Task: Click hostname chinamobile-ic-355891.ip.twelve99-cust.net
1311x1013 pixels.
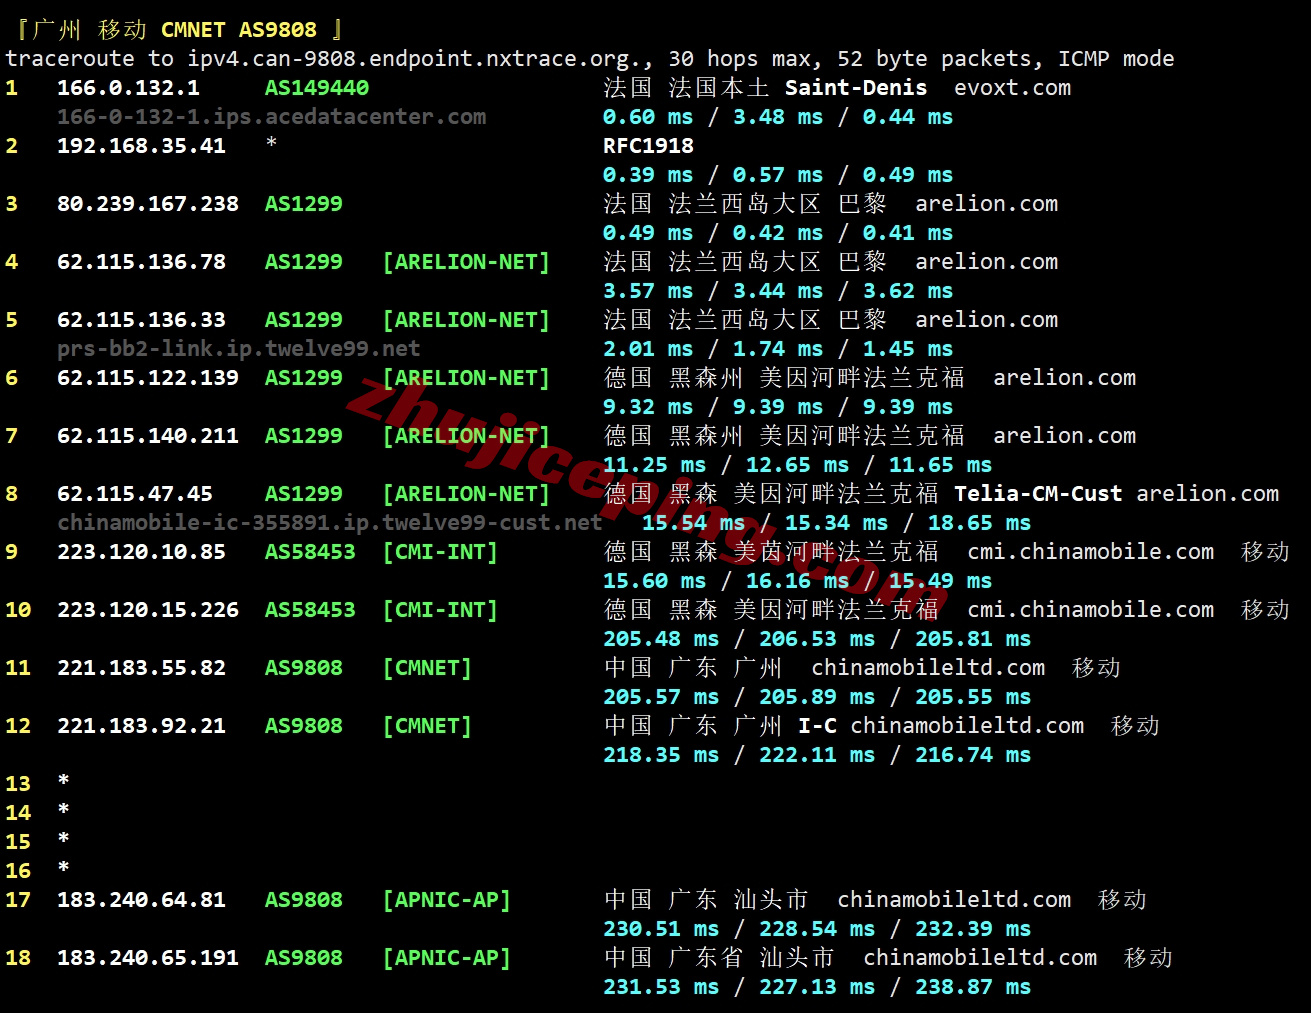Action: point(330,523)
